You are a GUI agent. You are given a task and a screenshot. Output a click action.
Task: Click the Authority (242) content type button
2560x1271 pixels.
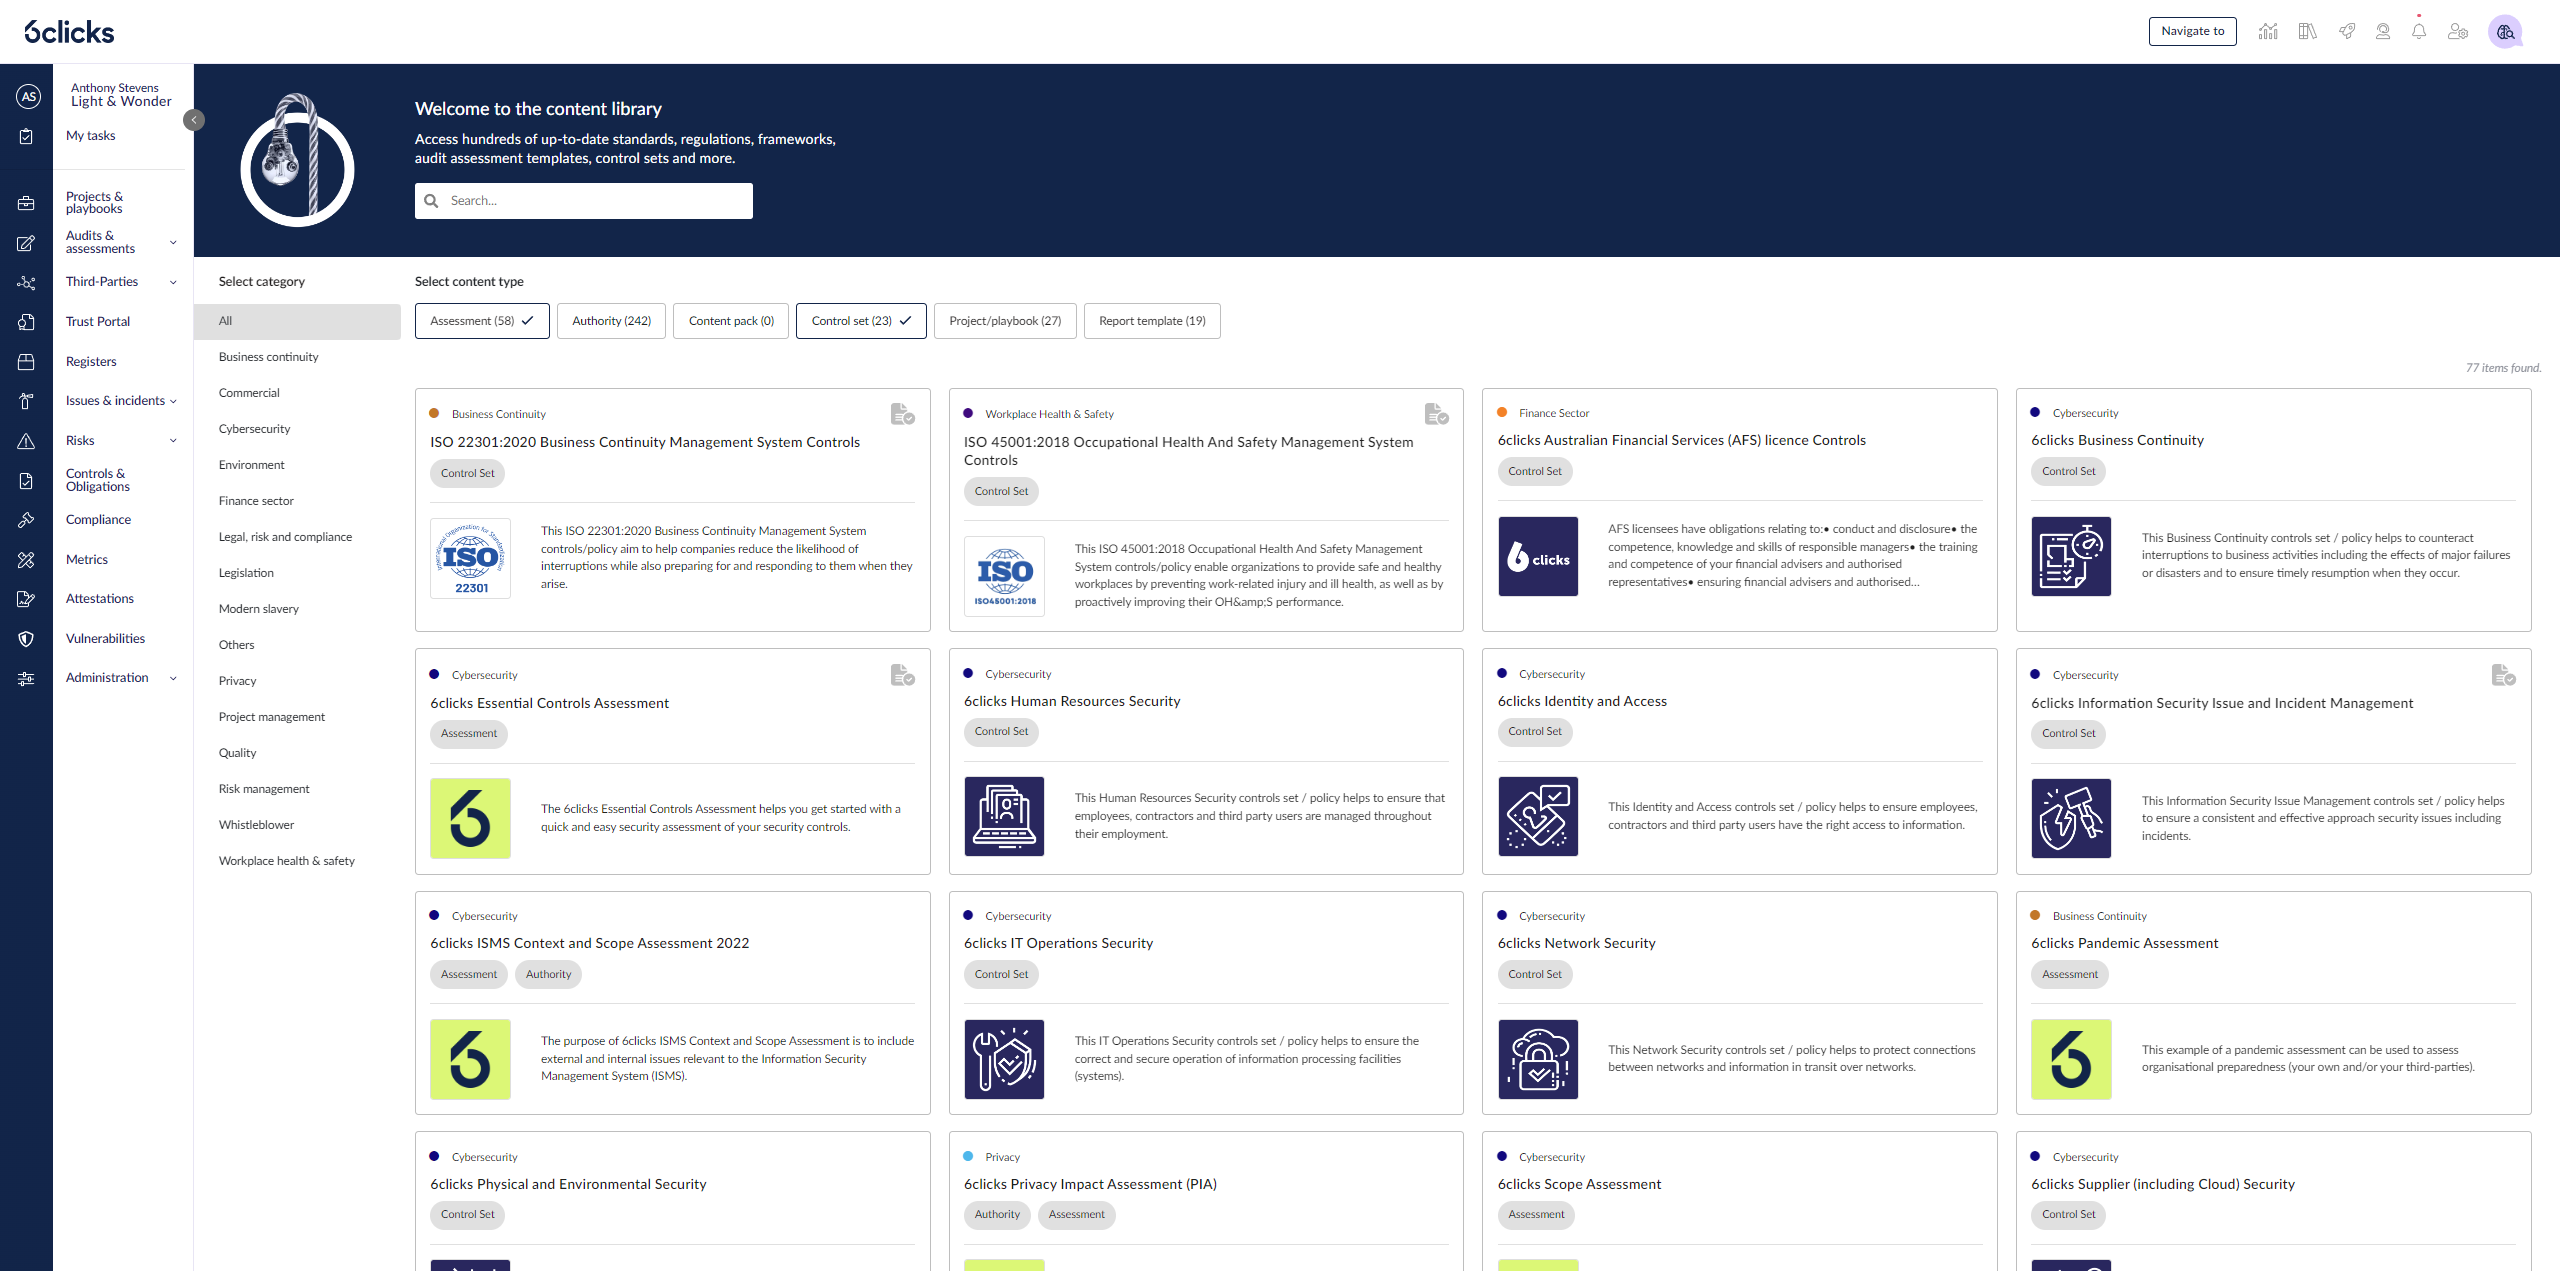(x=609, y=320)
